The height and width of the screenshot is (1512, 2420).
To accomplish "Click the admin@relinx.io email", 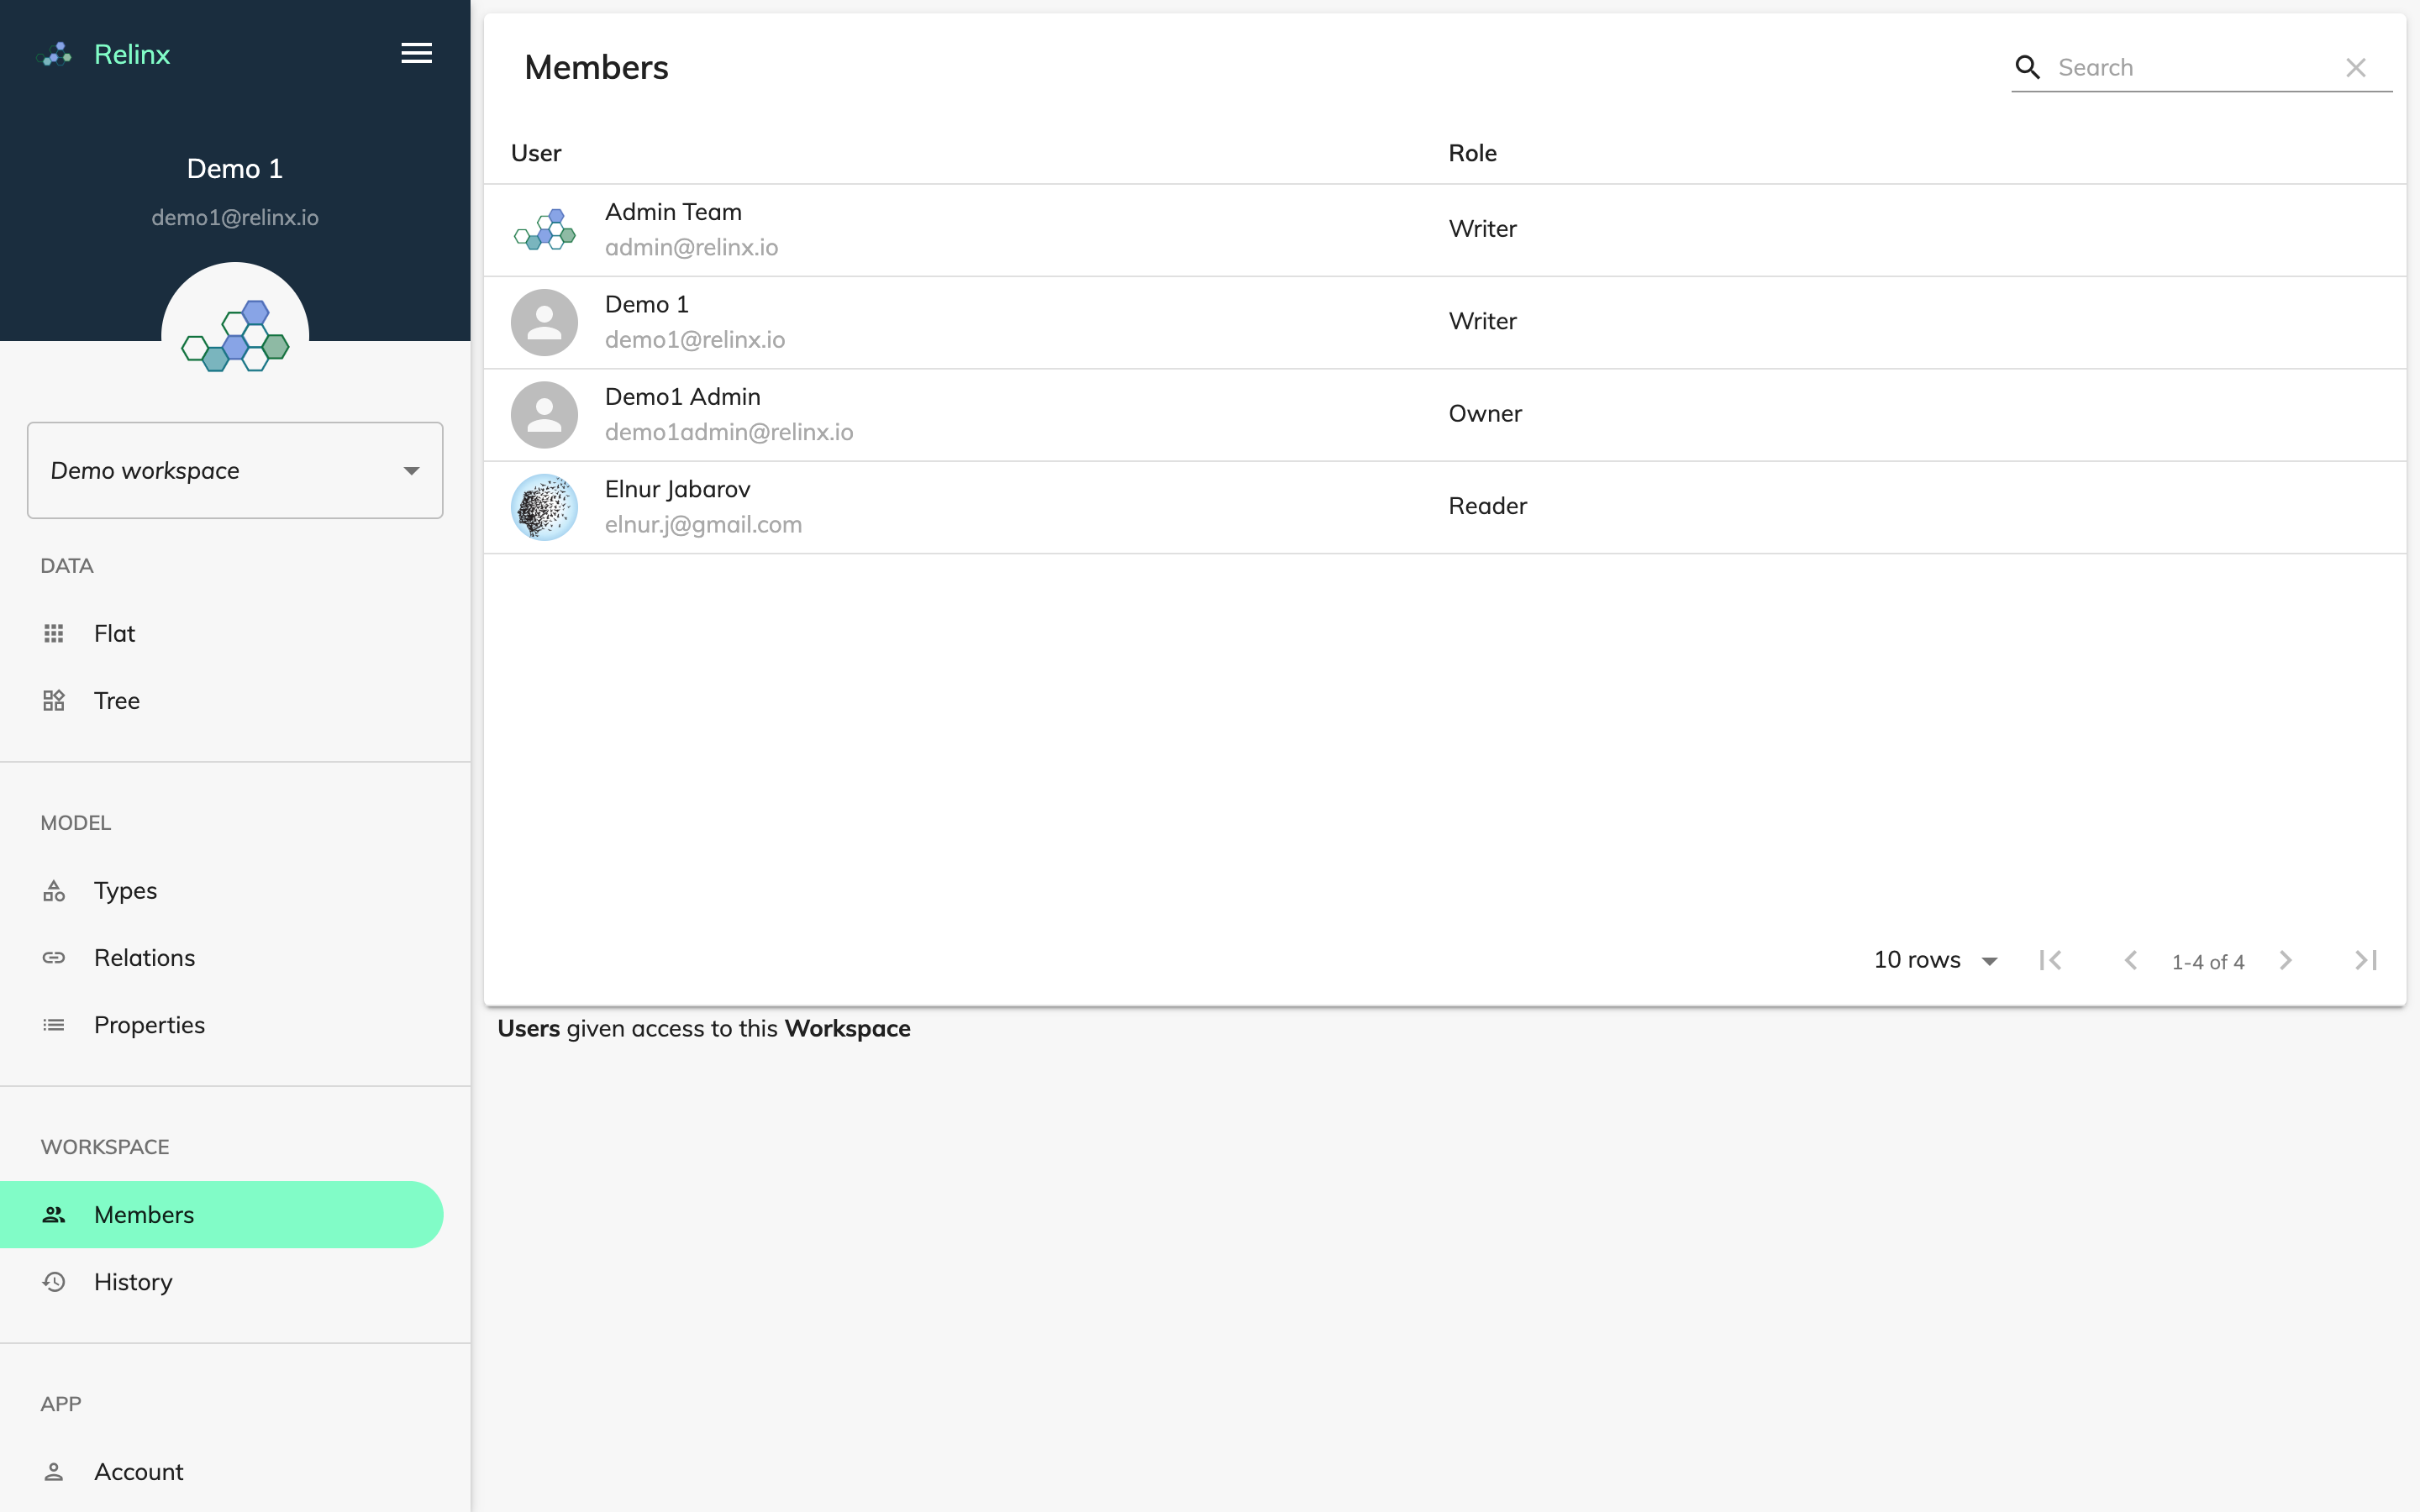I will tap(691, 247).
